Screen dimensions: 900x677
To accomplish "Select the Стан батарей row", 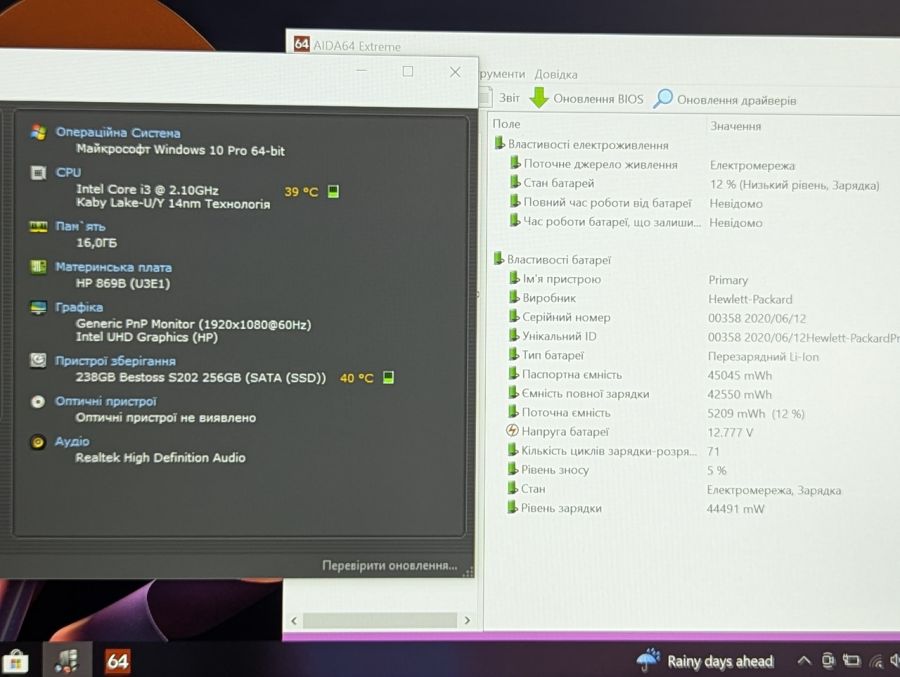I will click(x=695, y=184).
